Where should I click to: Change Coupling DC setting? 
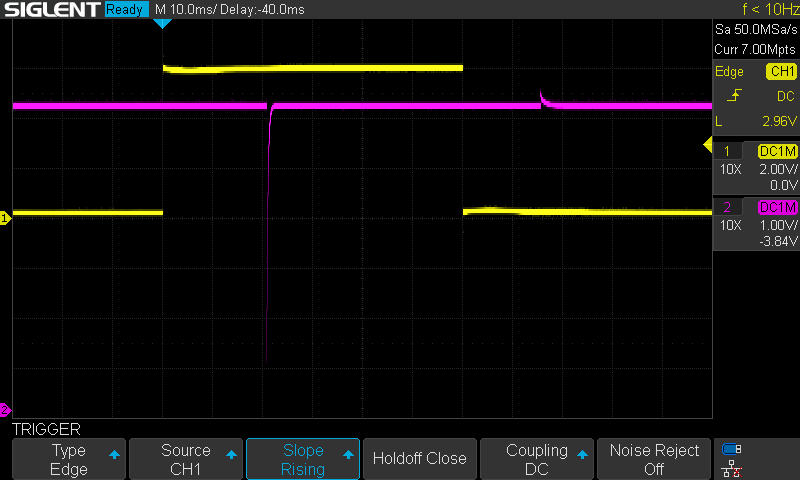(537, 459)
